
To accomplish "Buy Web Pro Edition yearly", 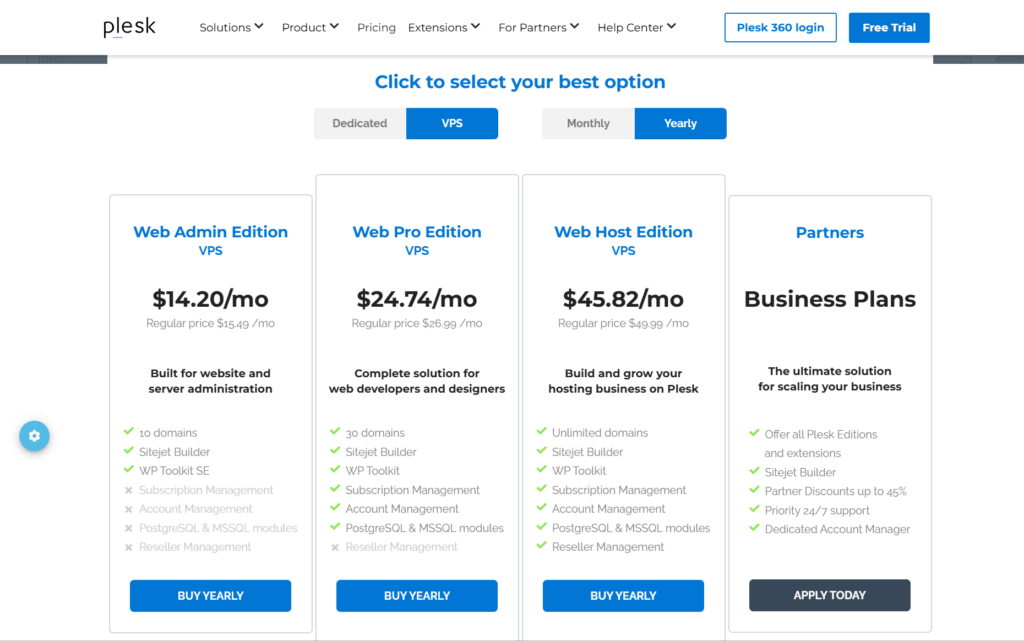I will tap(417, 596).
